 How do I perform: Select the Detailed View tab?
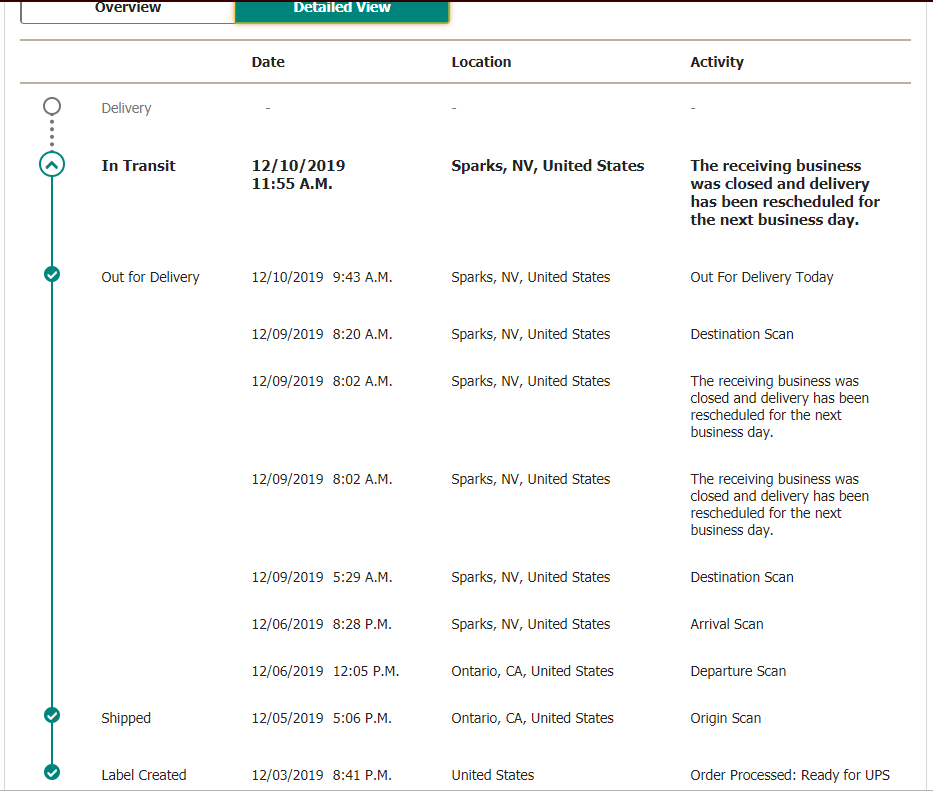tap(342, 11)
